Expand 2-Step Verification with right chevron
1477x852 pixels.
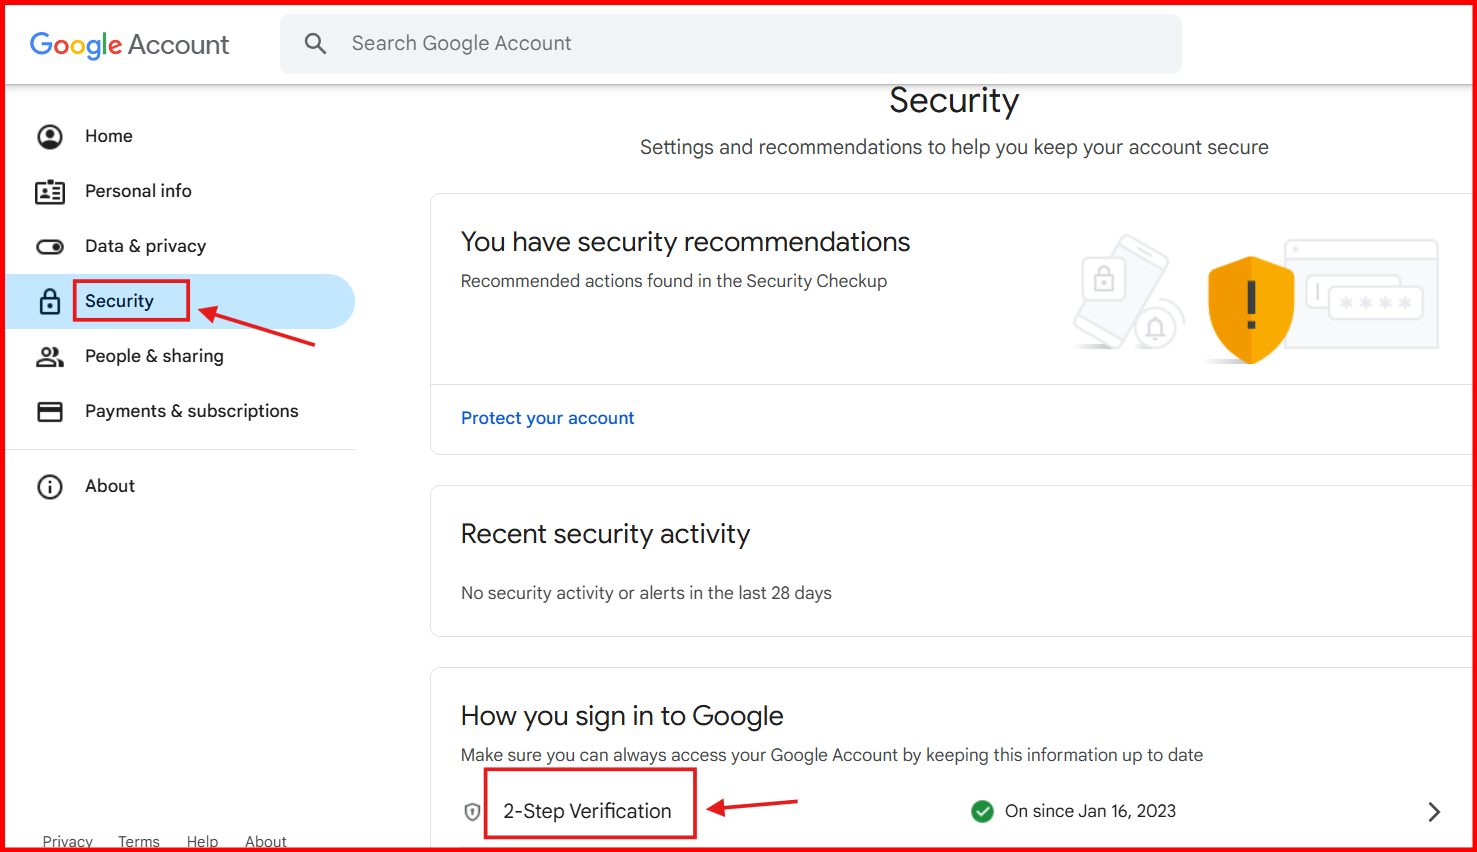(1434, 812)
